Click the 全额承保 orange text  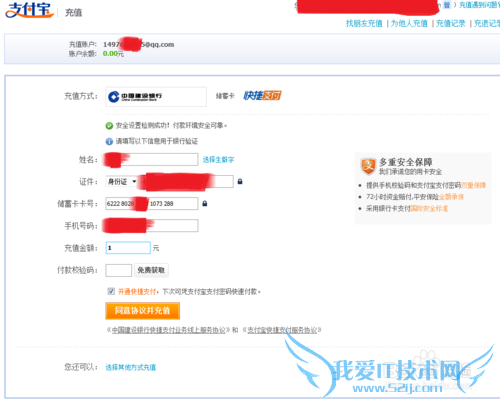click(x=451, y=197)
